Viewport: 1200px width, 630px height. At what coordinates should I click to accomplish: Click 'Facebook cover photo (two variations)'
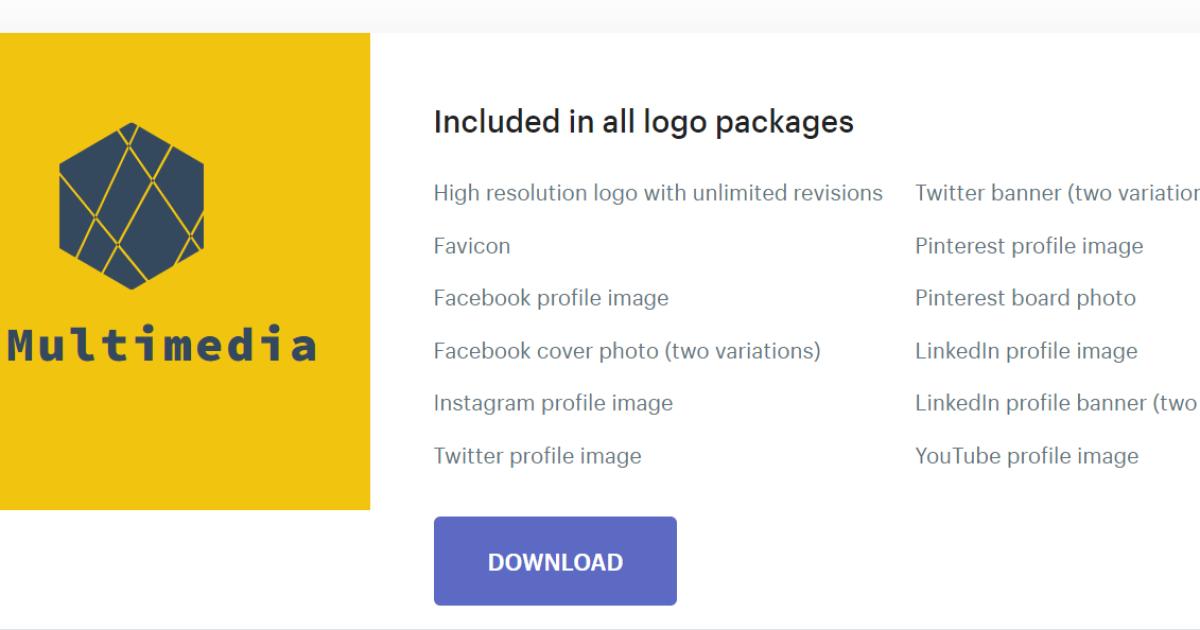point(627,351)
